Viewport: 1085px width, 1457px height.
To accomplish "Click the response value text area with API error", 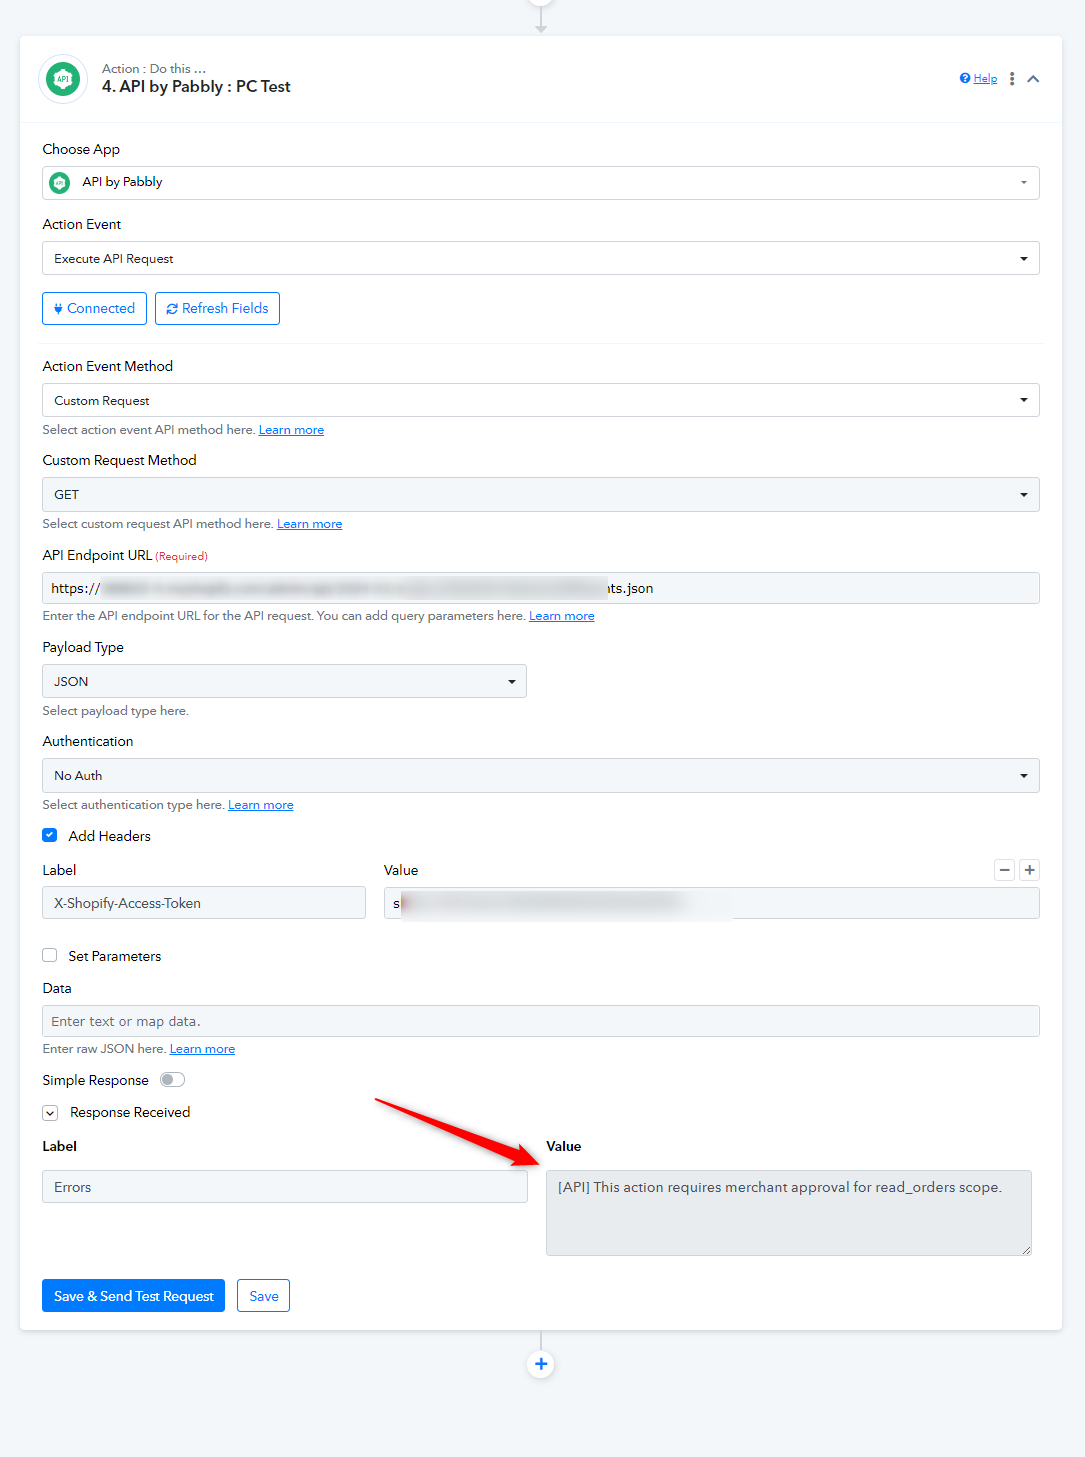I will 789,1213.
